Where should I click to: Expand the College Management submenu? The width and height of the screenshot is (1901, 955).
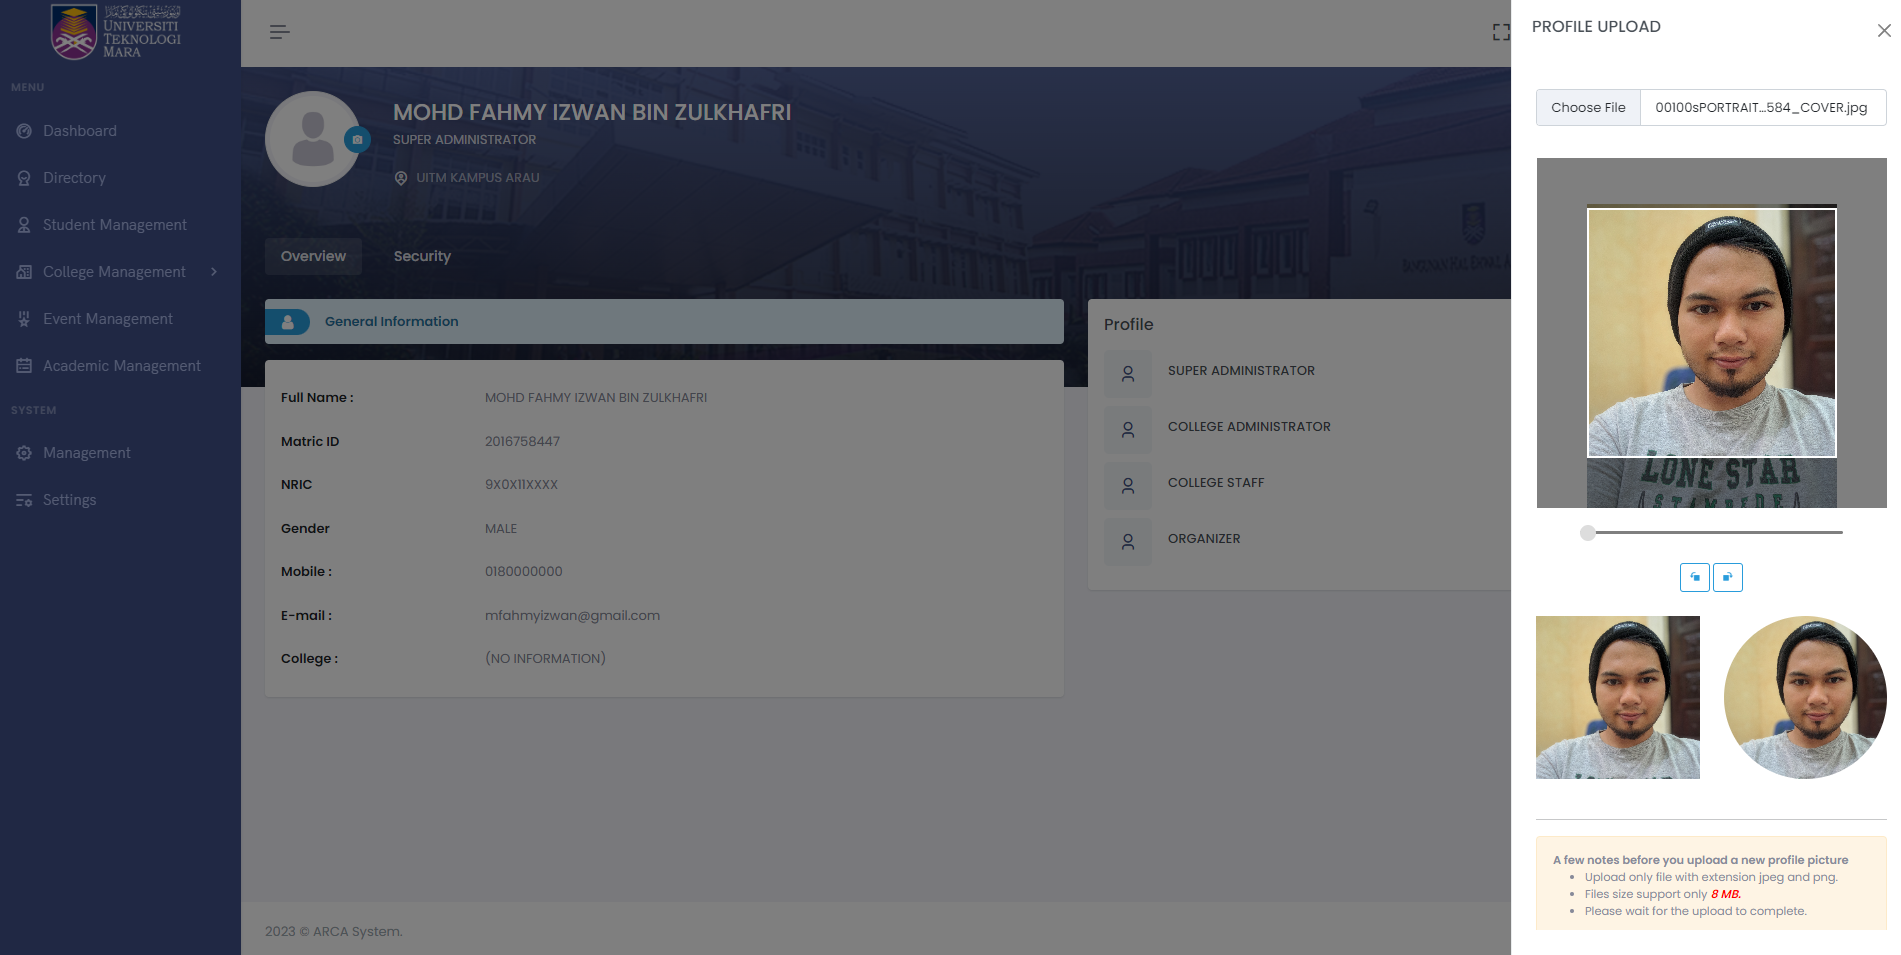click(214, 272)
